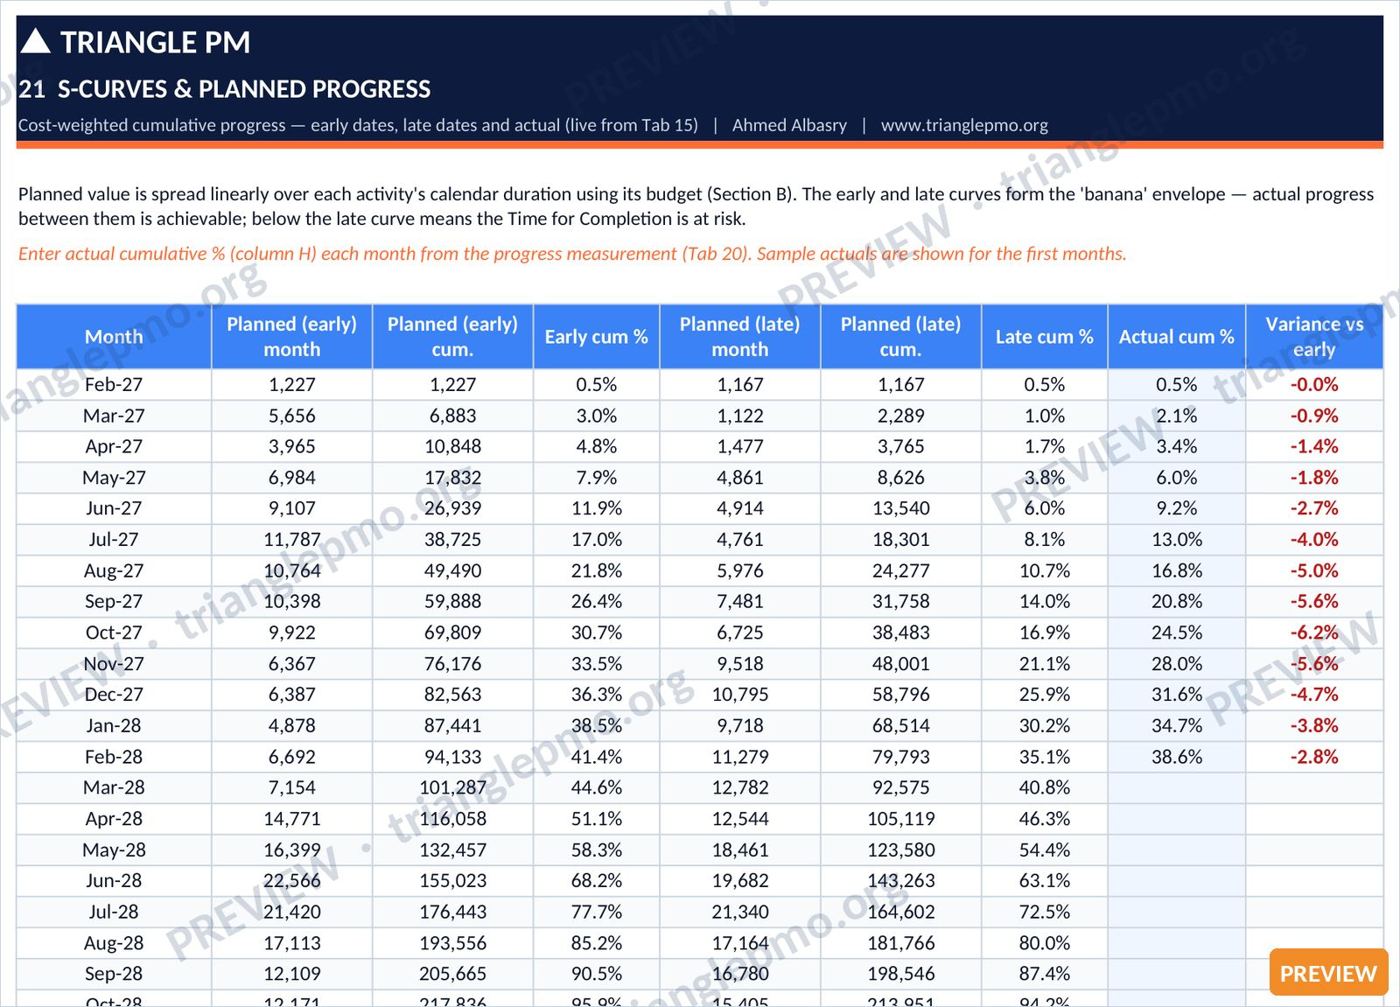
Task: Select the '21 S-CURVES & PLANNED PROGRESS' title
Action: [225, 89]
